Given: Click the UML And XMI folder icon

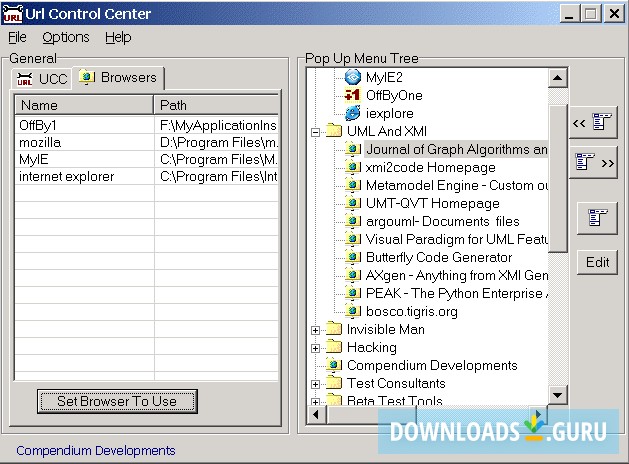Looking at the screenshot, I should [334, 130].
